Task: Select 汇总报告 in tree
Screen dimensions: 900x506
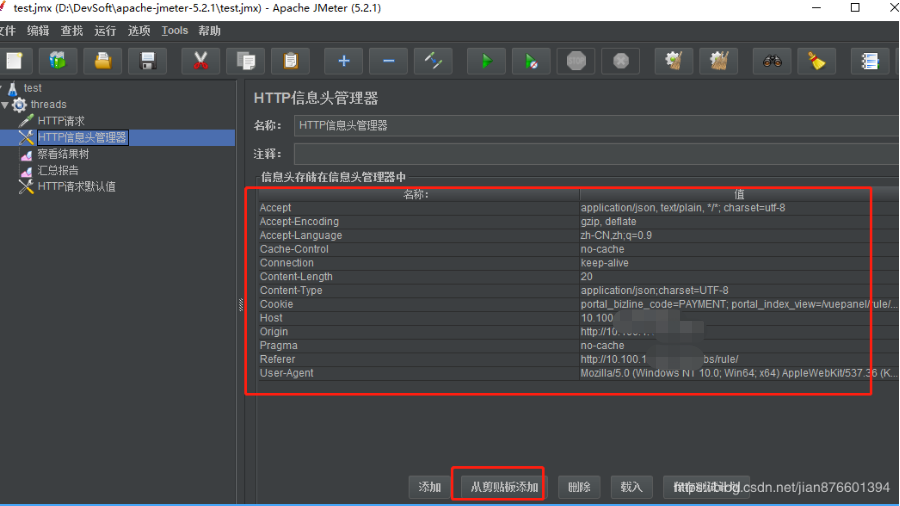Action: click(x=58, y=170)
